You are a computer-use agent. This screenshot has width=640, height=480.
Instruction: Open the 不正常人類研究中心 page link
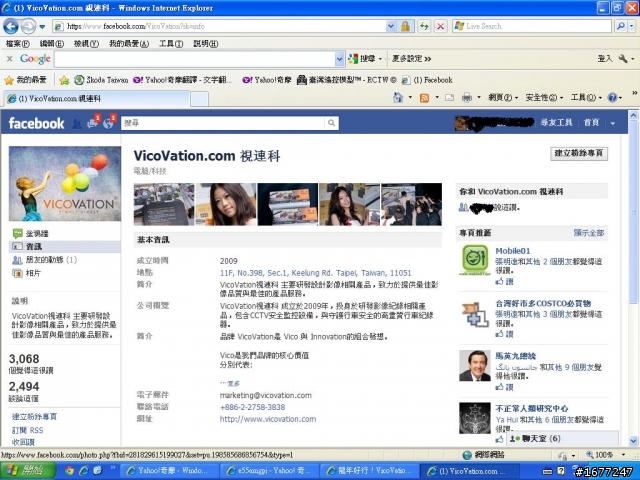click(x=531, y=409)
